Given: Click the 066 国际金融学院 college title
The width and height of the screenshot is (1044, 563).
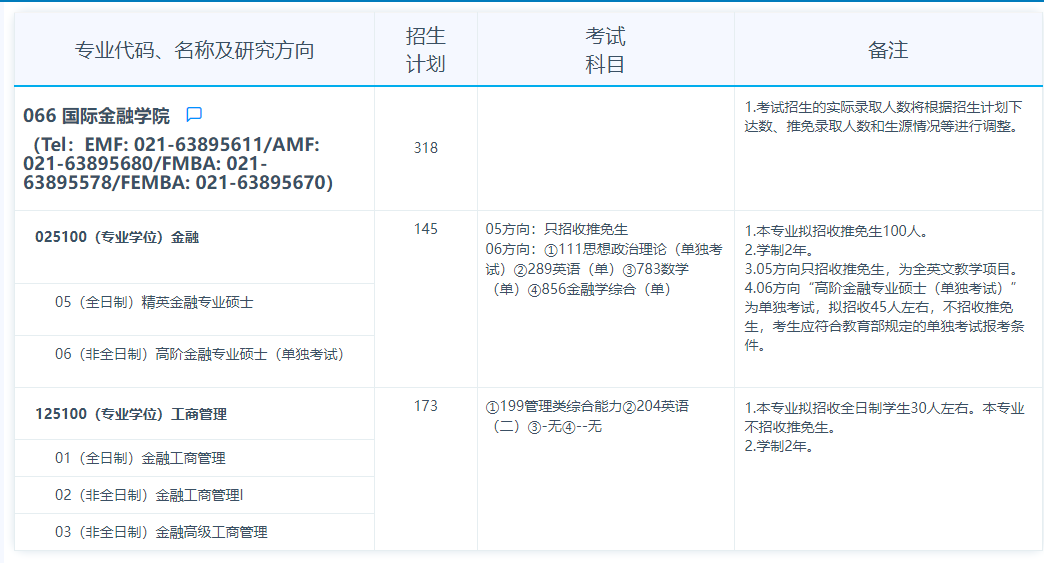Looking at the screenshot, I should pyautogui.click(x=97, y=116).
